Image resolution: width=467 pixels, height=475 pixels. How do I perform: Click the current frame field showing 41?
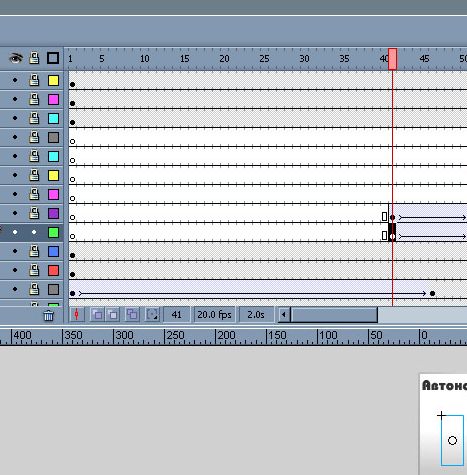[176, 315]
